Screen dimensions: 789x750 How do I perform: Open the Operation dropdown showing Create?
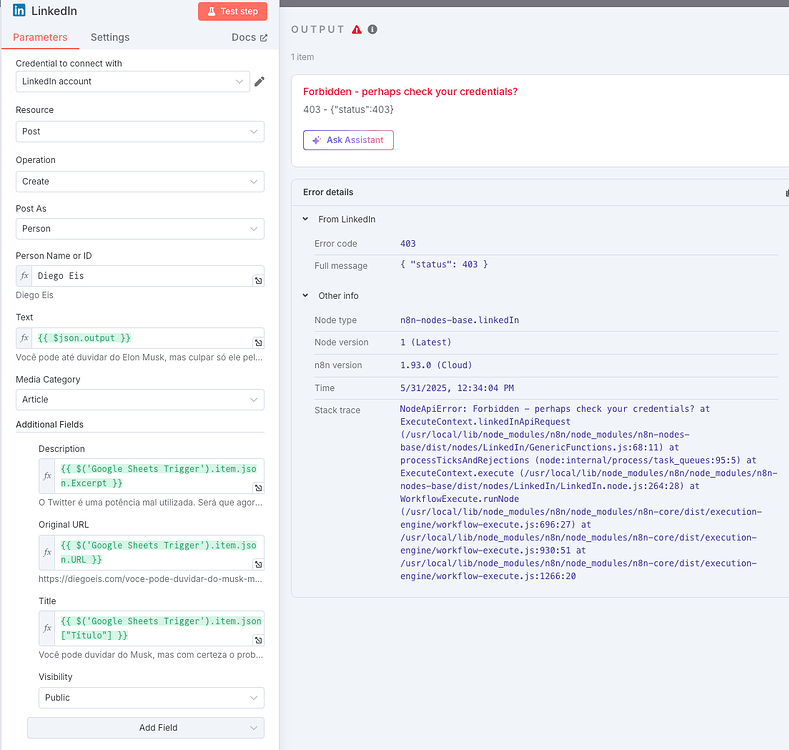[140, 181]
